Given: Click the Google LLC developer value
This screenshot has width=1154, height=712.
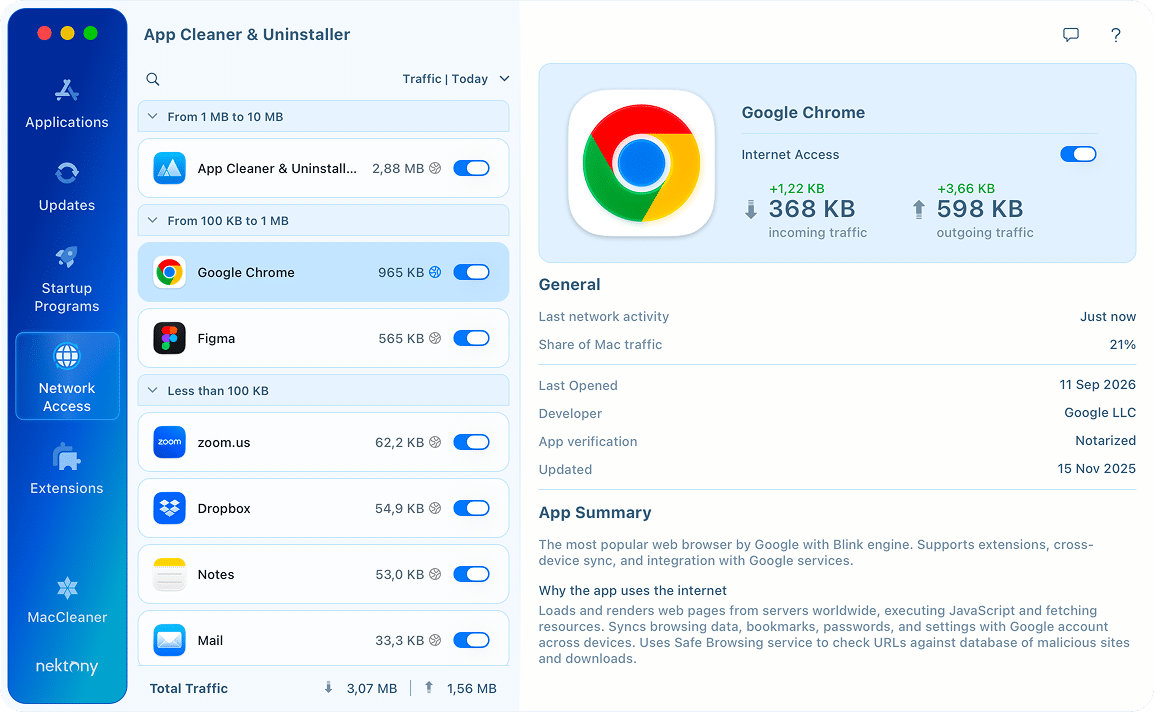Looking at the screenshot, I should (1100, 413).
